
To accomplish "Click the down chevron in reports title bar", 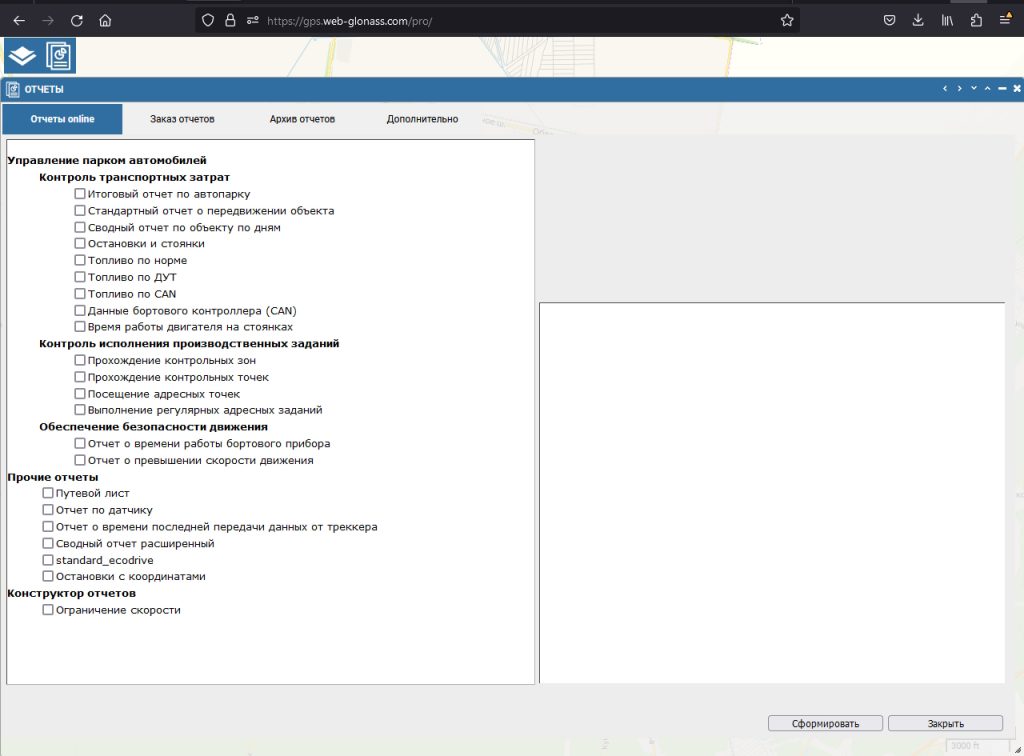I will tap(974, 88).
